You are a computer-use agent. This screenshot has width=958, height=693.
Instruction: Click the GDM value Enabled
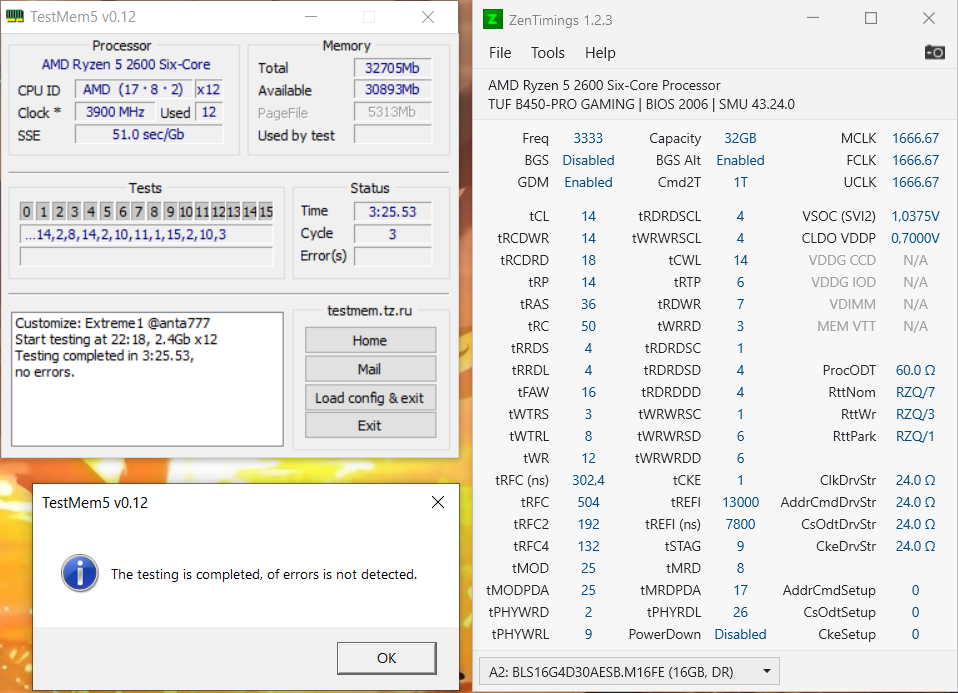click(x=588, y=182)
